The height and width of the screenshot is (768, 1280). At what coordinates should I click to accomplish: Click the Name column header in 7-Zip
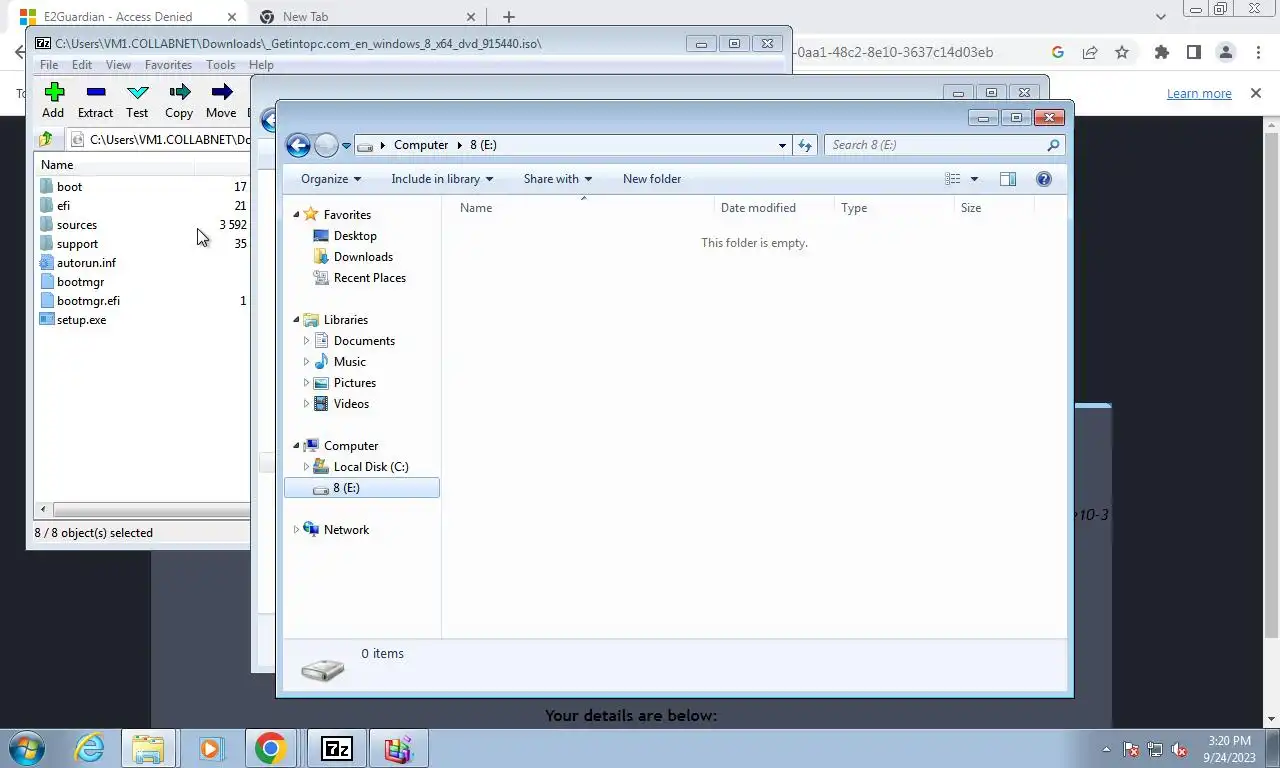57,164
